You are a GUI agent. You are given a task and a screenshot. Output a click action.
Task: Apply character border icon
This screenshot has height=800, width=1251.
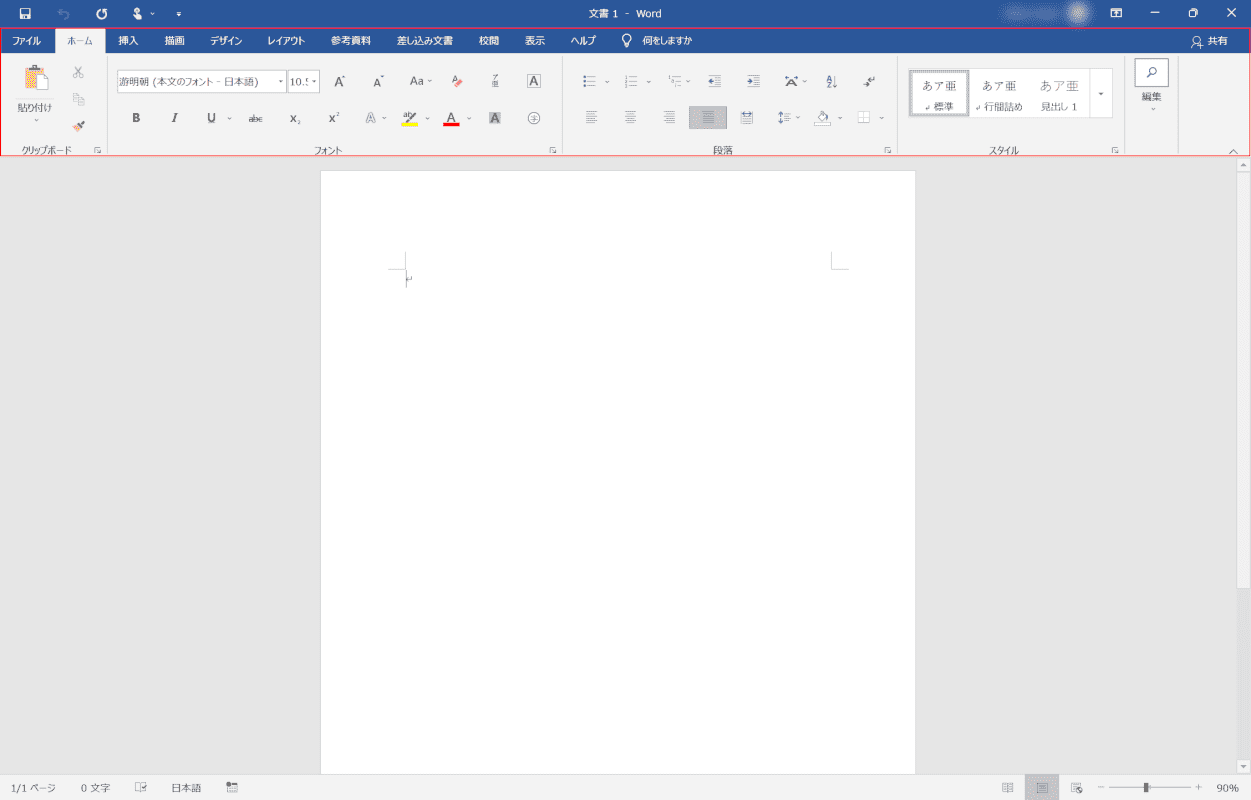coord(534,82)
